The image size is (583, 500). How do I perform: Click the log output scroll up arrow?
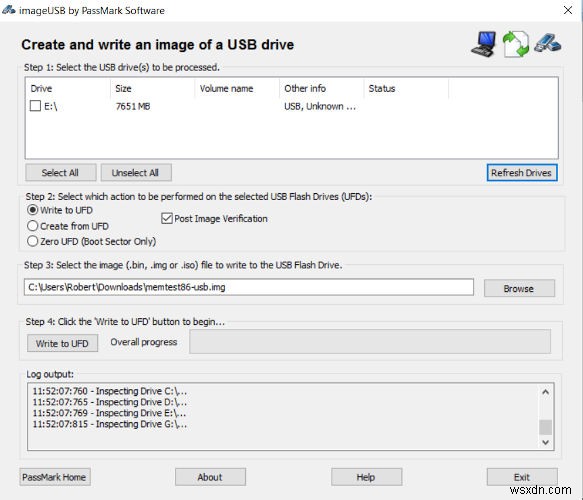545,391
